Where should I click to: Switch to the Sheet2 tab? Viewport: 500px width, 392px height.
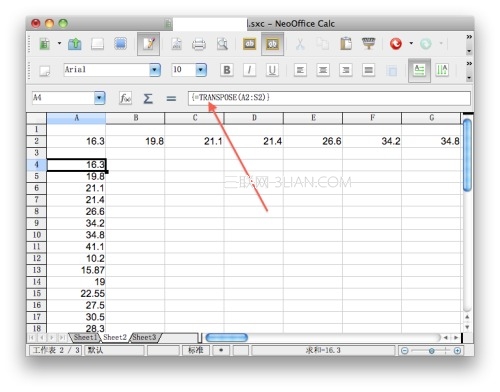tap(115, 337)
